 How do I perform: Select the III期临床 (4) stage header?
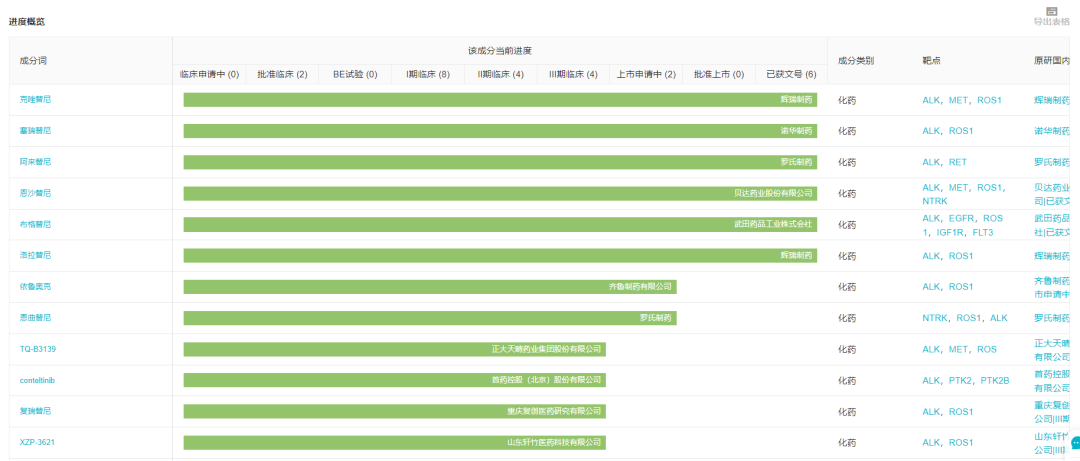coord(573,74)
